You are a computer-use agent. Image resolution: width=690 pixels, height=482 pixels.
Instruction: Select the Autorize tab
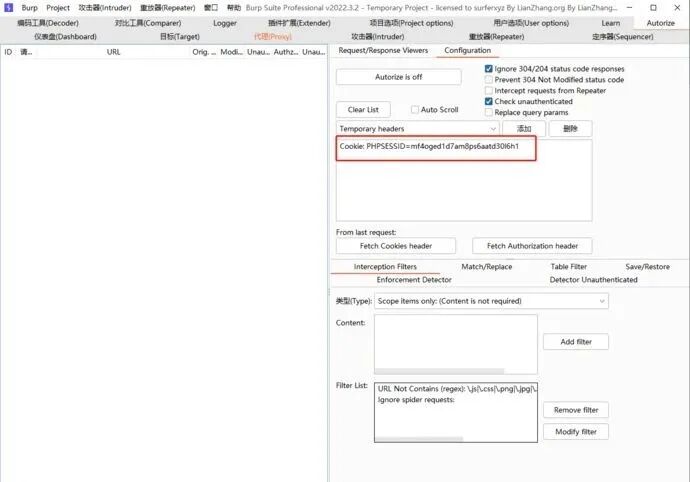[661, 23]
